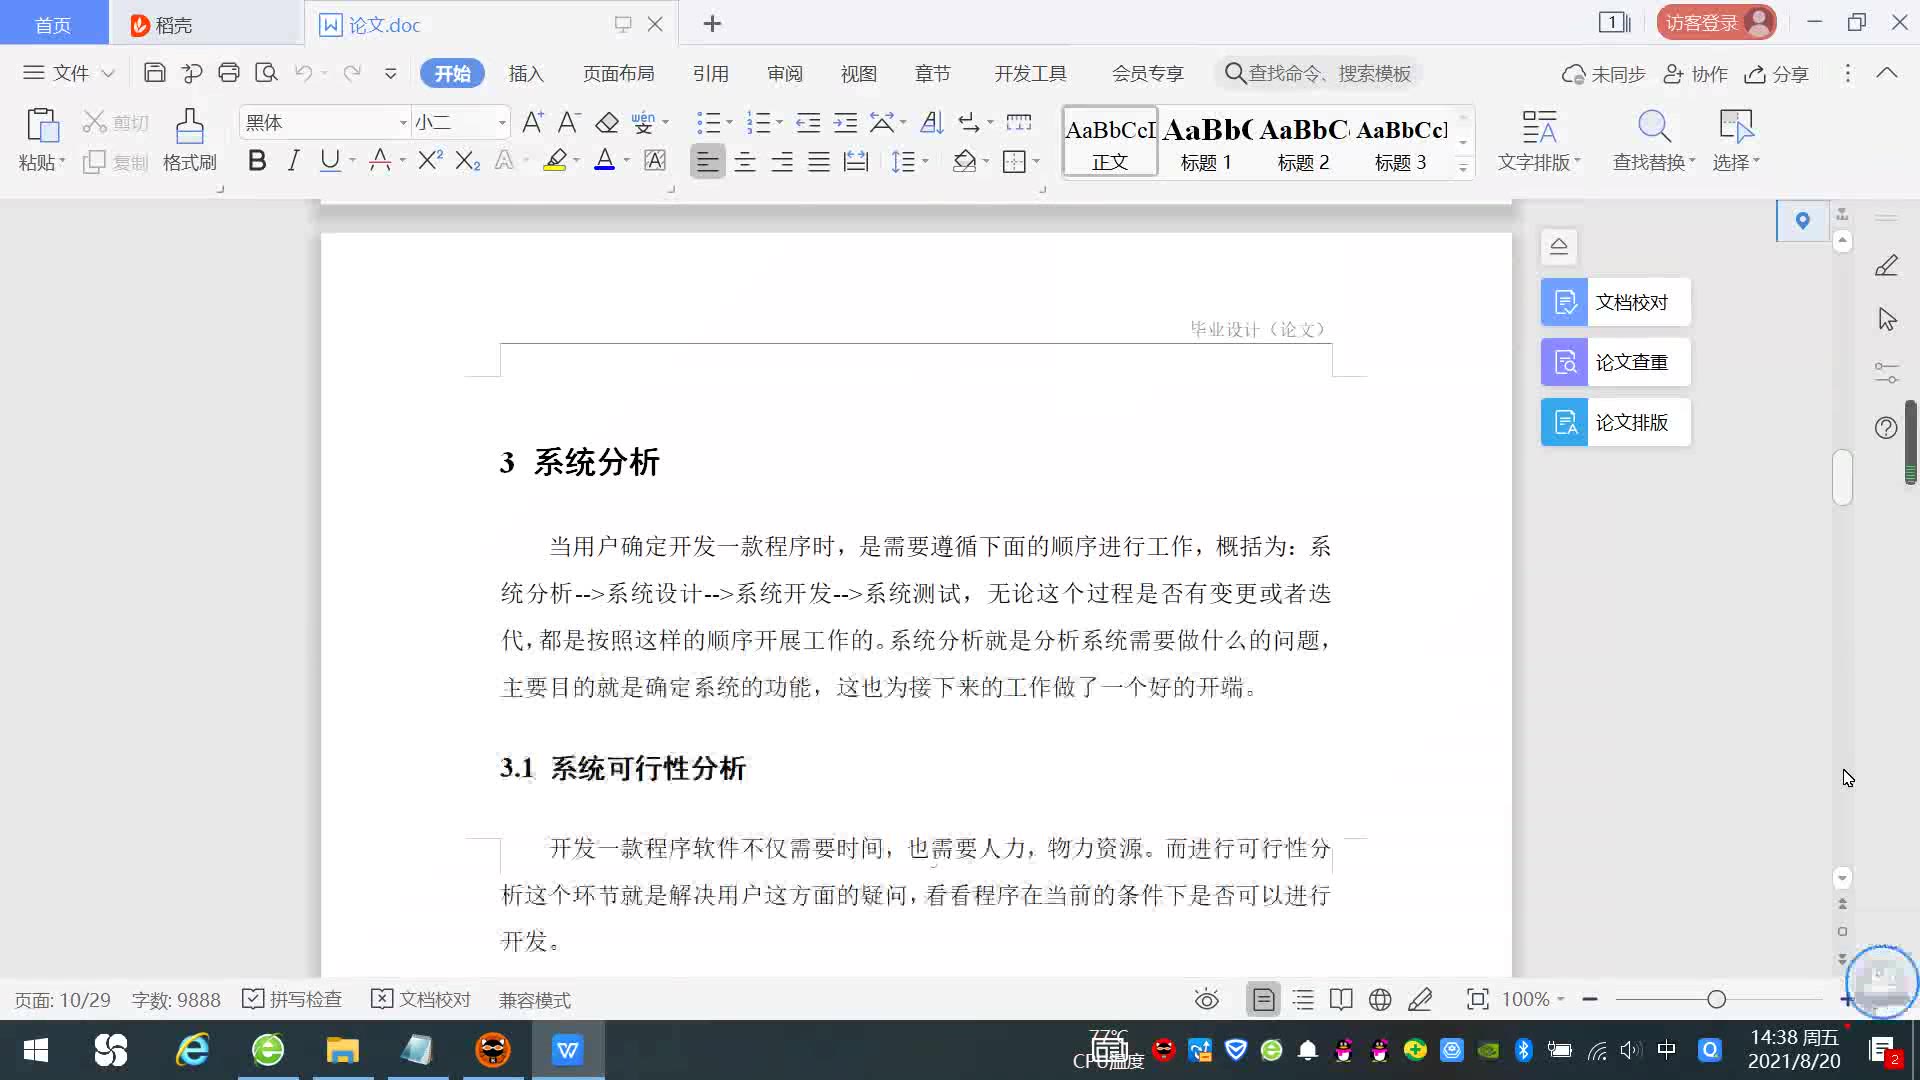Apply the 标题 1 heading style

[1206, 143]
